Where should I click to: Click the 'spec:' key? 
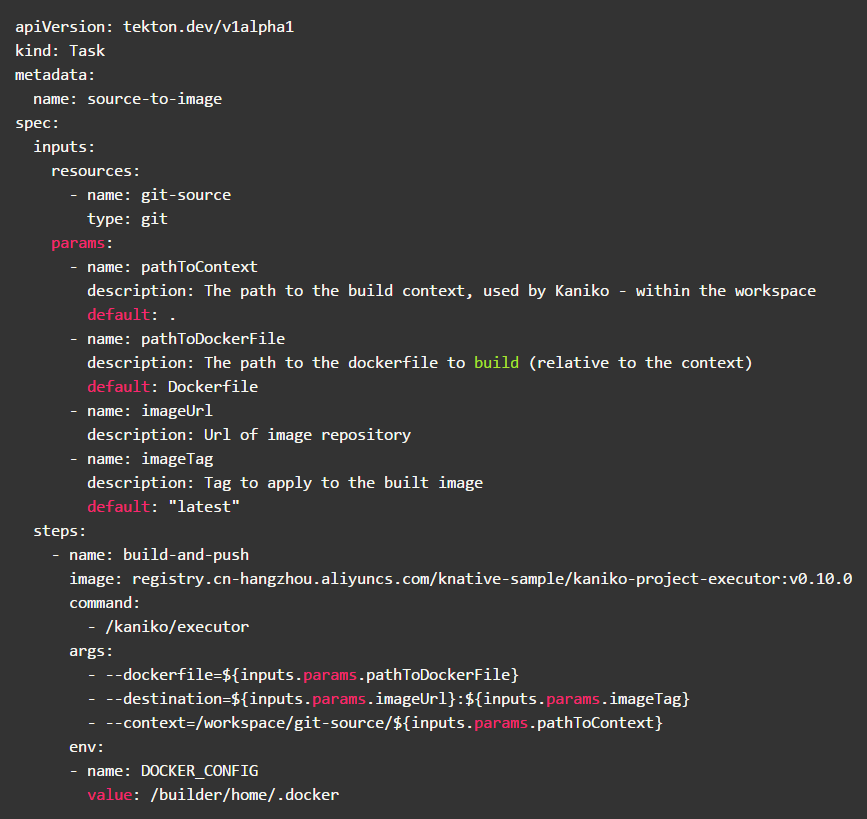(x=37, y=123)
